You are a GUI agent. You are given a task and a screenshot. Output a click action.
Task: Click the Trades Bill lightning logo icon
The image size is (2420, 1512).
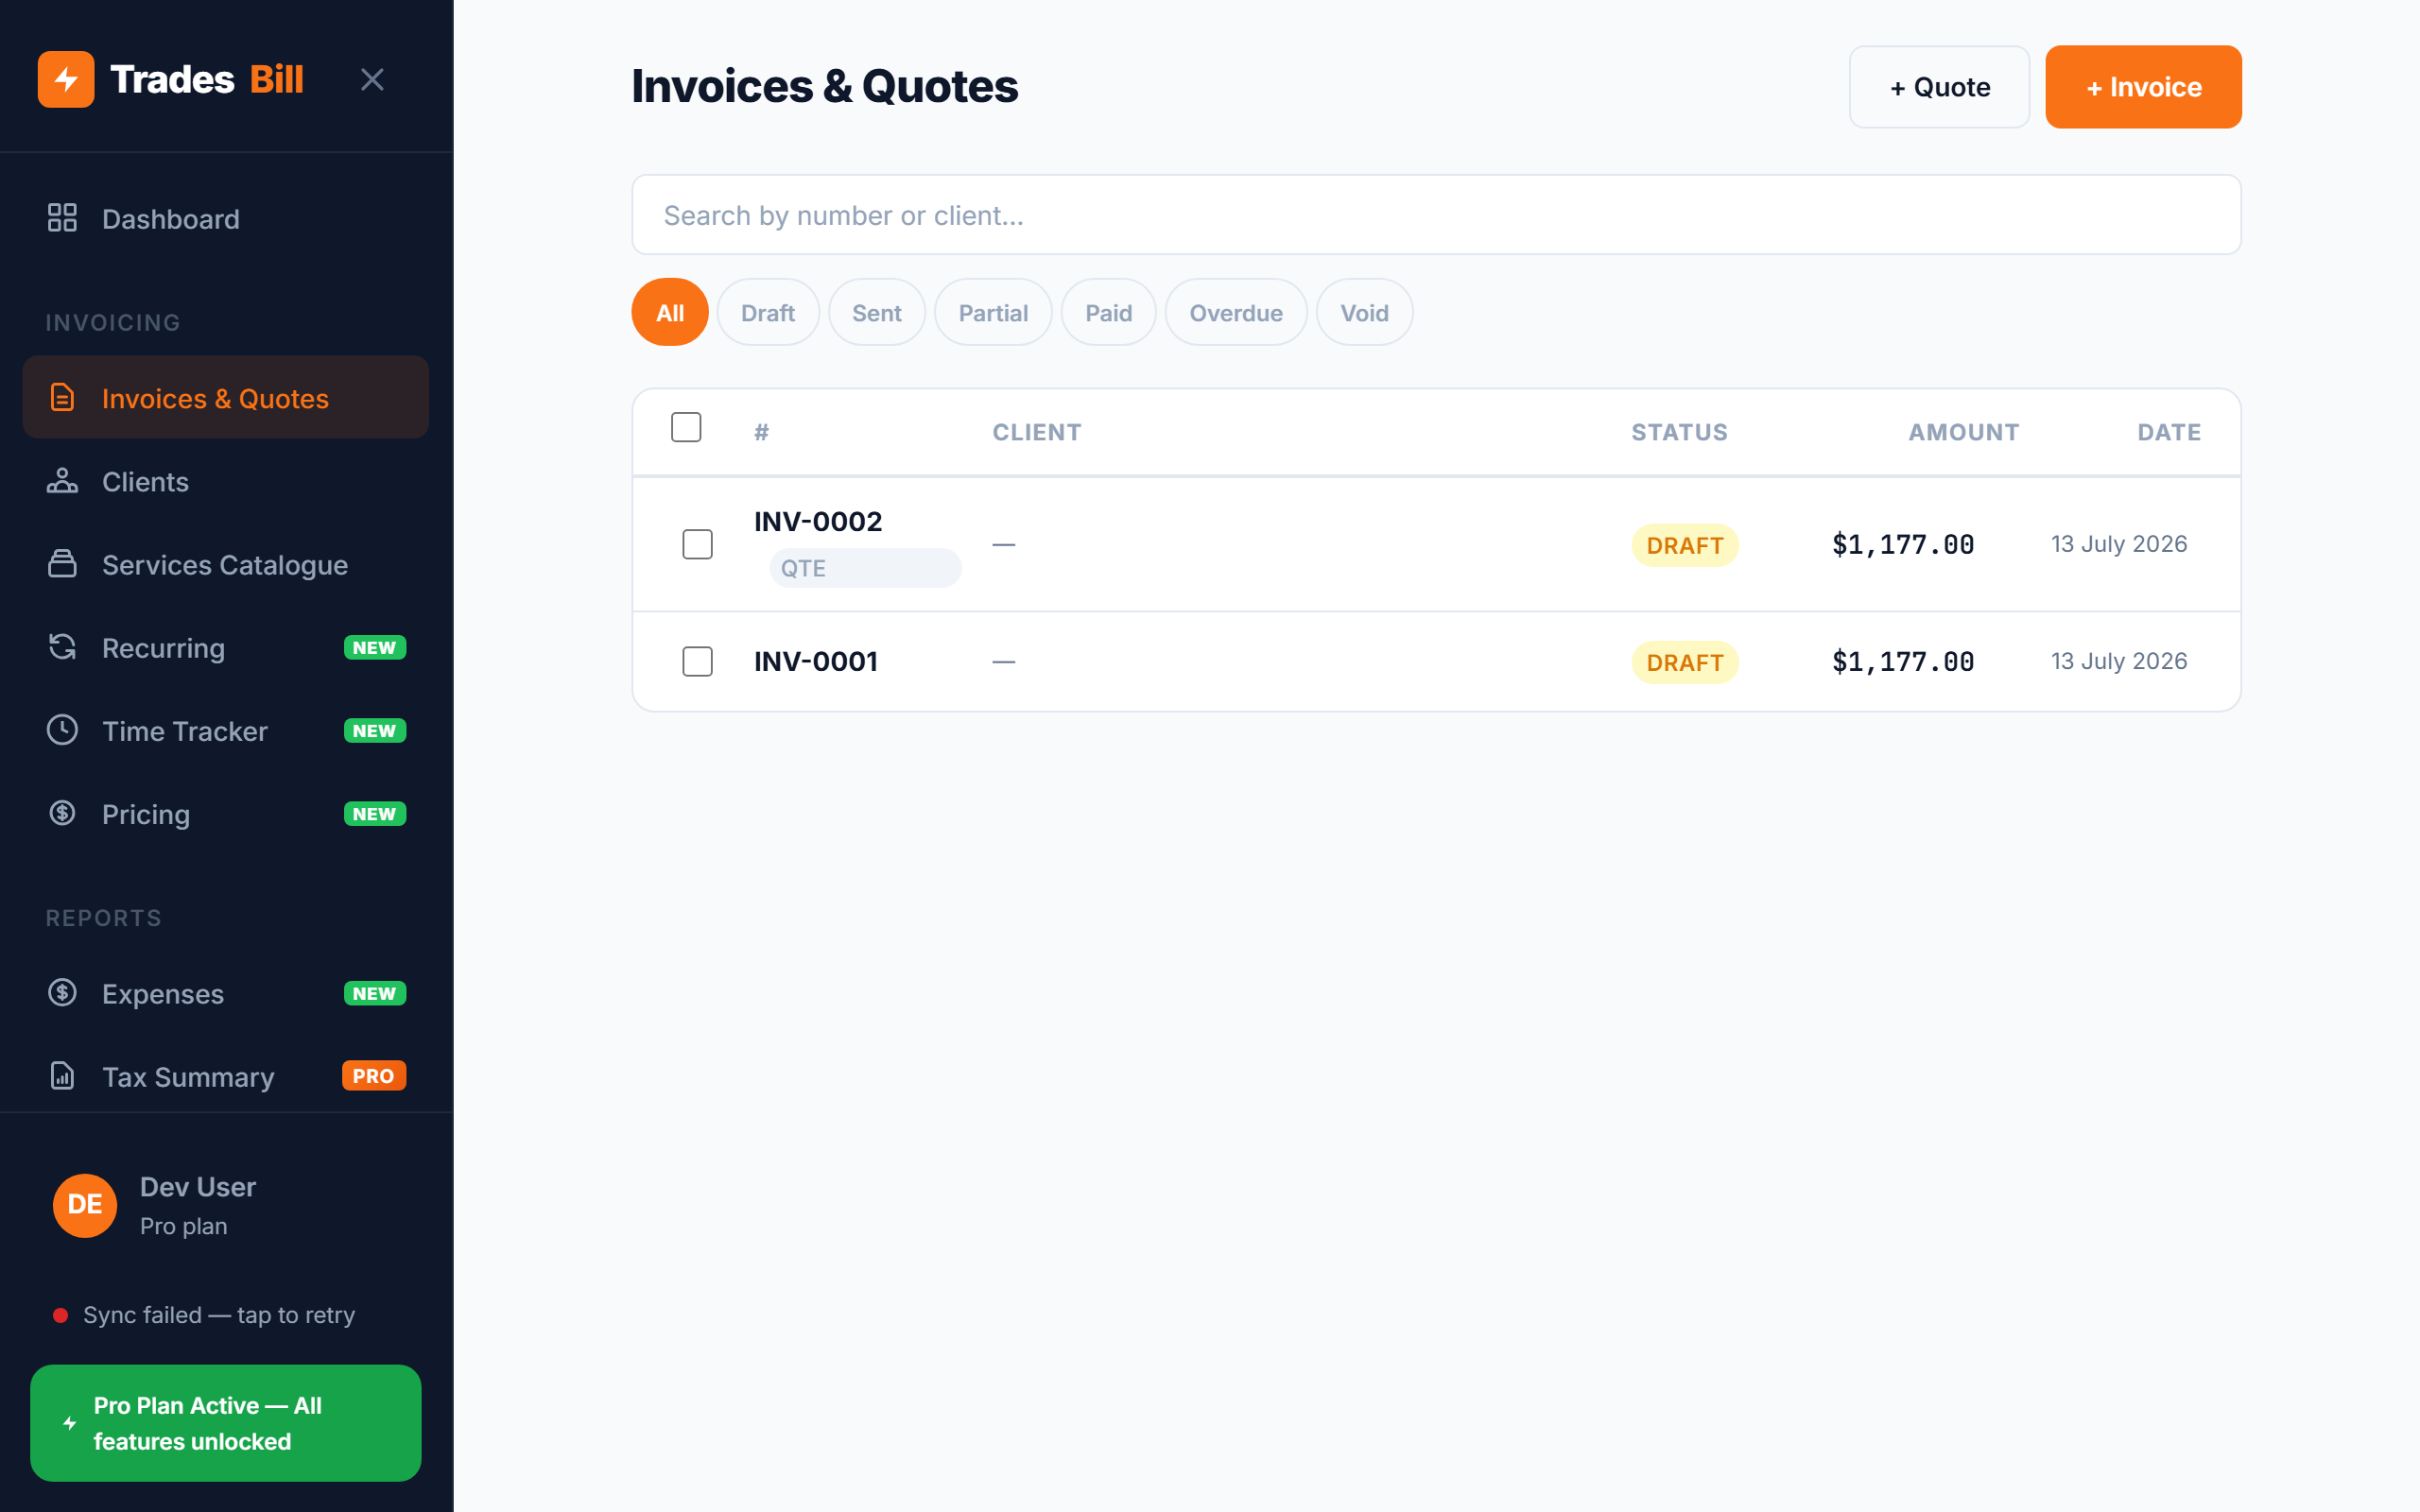coord(66,79)
